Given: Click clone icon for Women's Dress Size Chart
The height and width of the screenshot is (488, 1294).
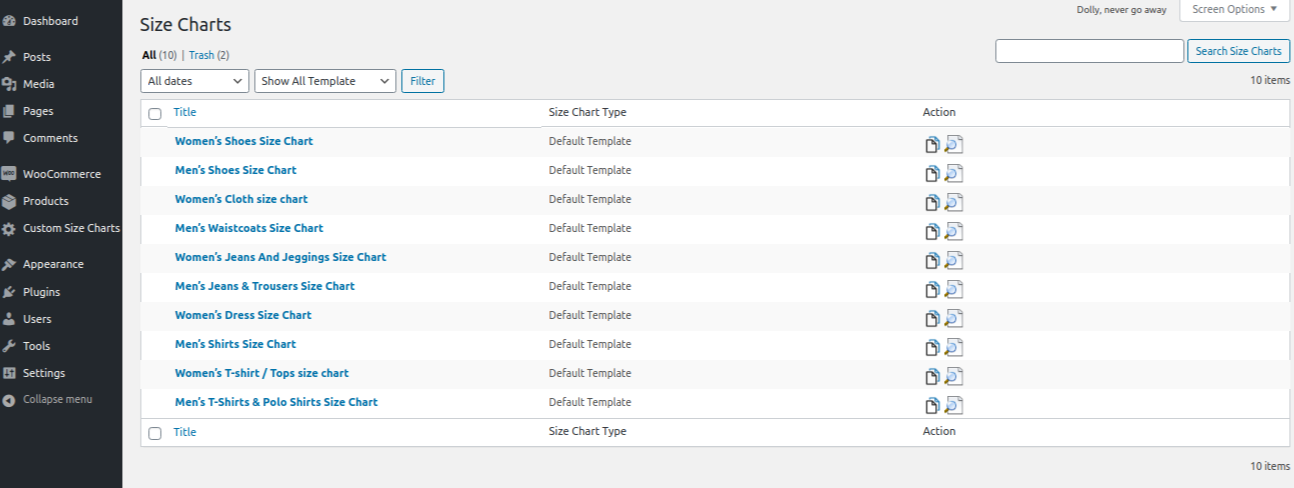Looking at the screenshot, I should (932, 319).
